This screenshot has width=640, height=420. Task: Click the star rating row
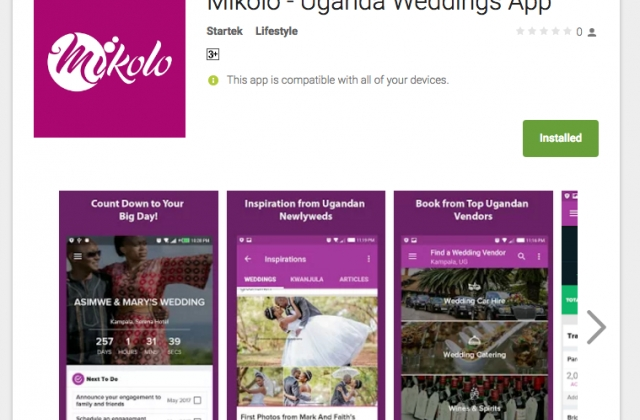click(x=543, y=31)
